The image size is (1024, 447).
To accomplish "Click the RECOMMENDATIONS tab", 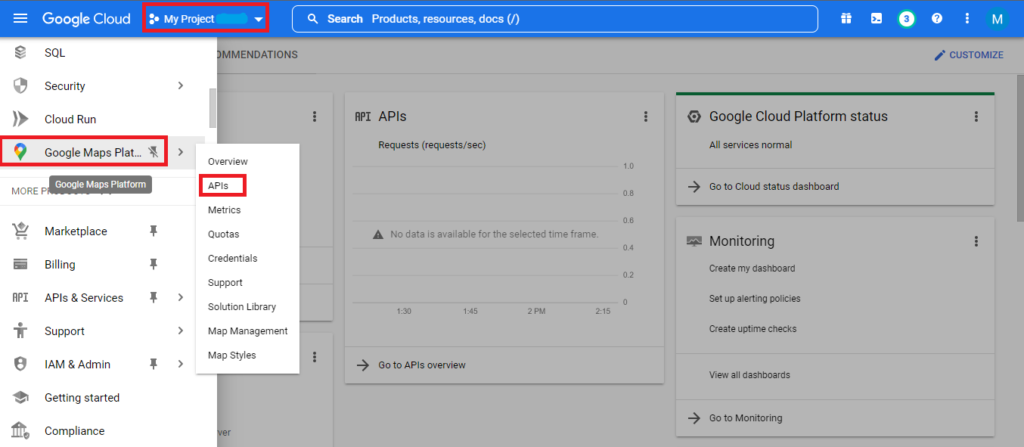I will (257, 55).
